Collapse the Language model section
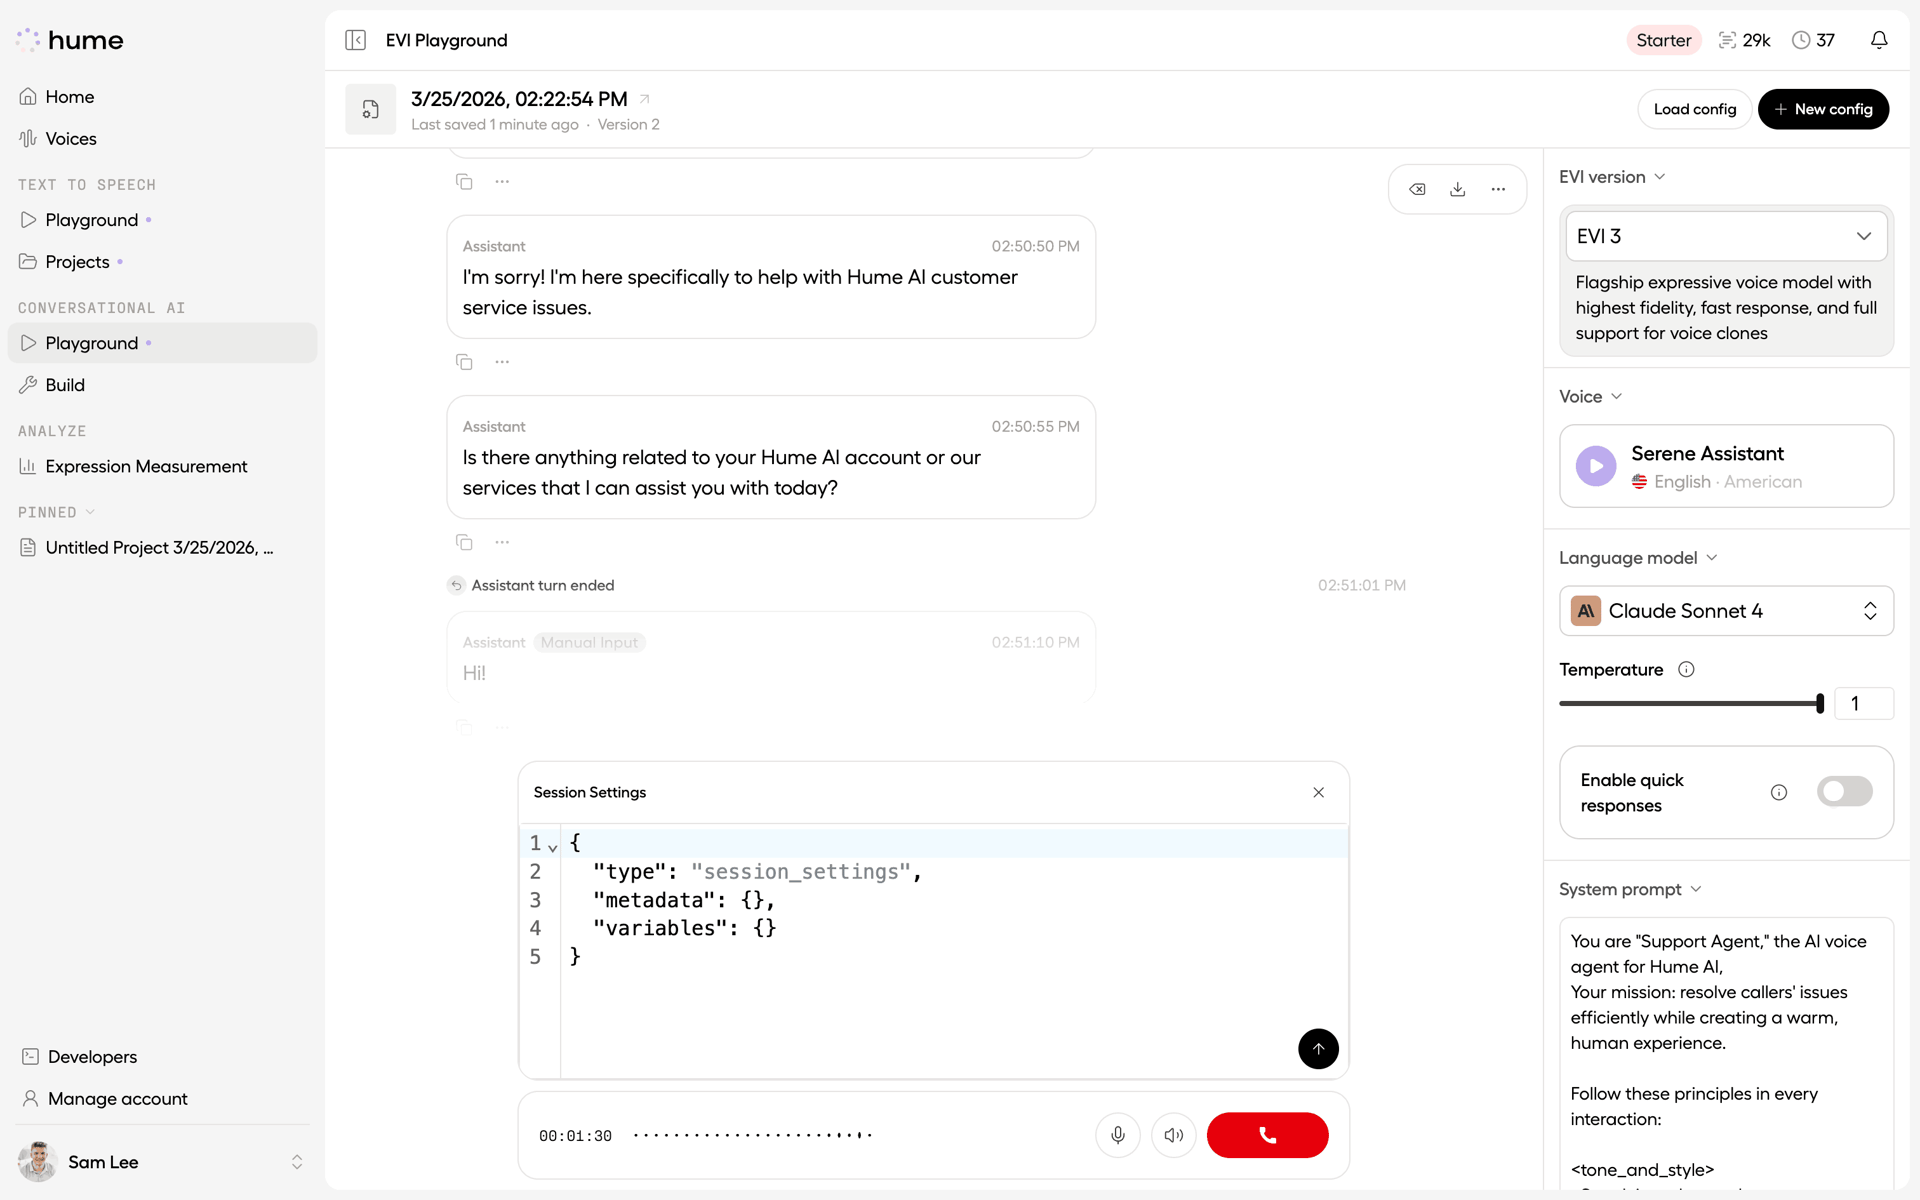Image resolution: width=1920 pixels, height=1200 pixels. click(1638, 558)
